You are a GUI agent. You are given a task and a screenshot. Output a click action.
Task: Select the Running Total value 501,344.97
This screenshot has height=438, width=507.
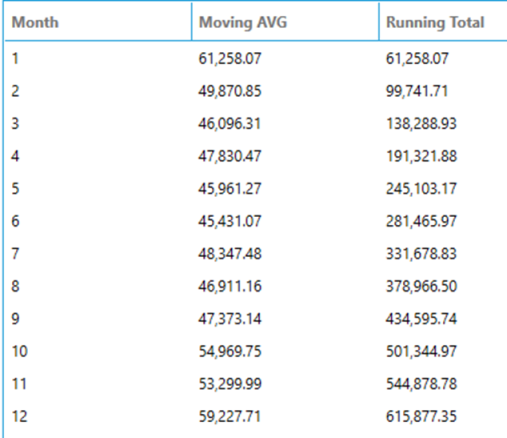tap(421, 351)
